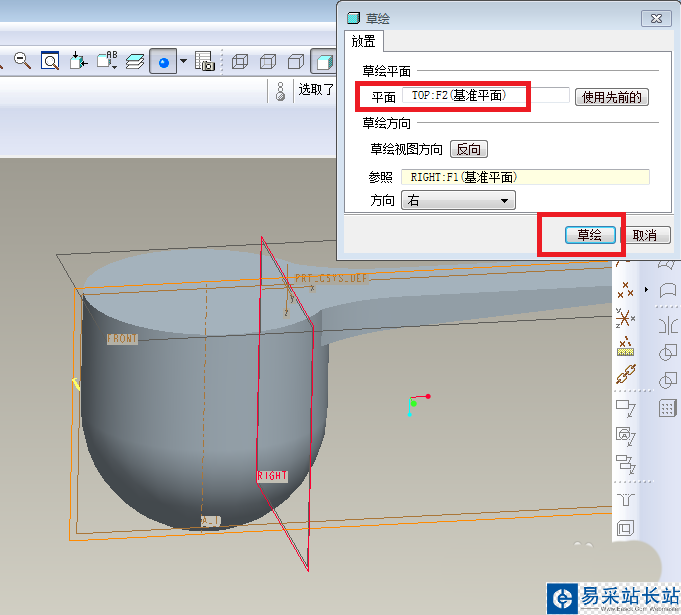Click the pattern grid tool icon
The height and width of the screenshot is (615, 681).
click(668, 408)
